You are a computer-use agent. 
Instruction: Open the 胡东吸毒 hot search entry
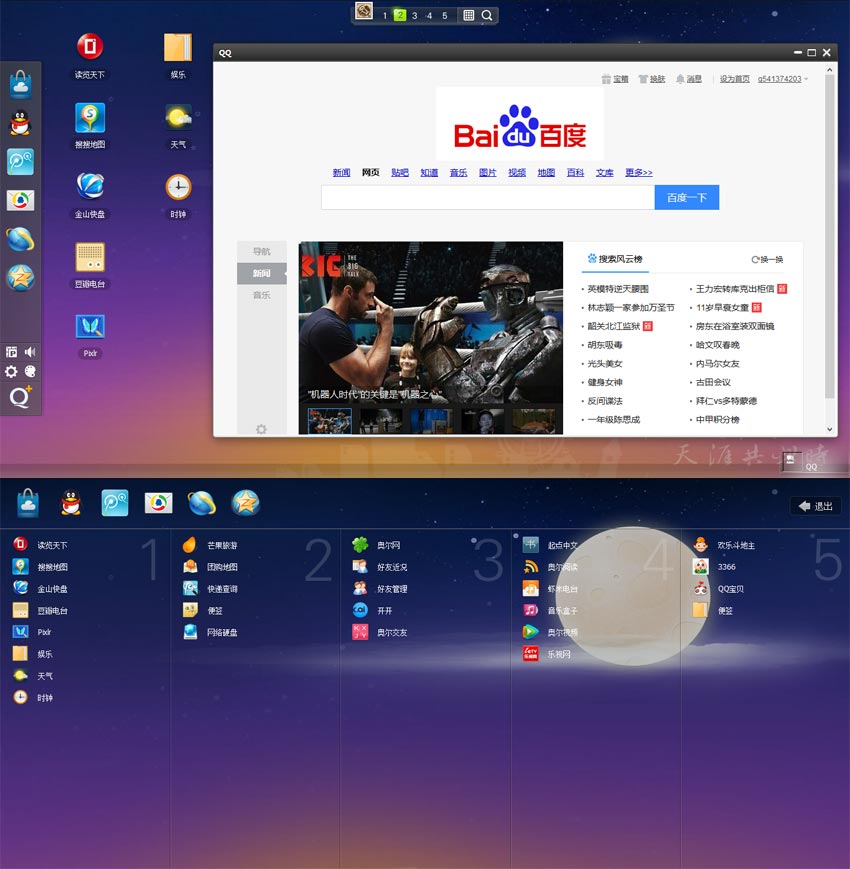605,345
